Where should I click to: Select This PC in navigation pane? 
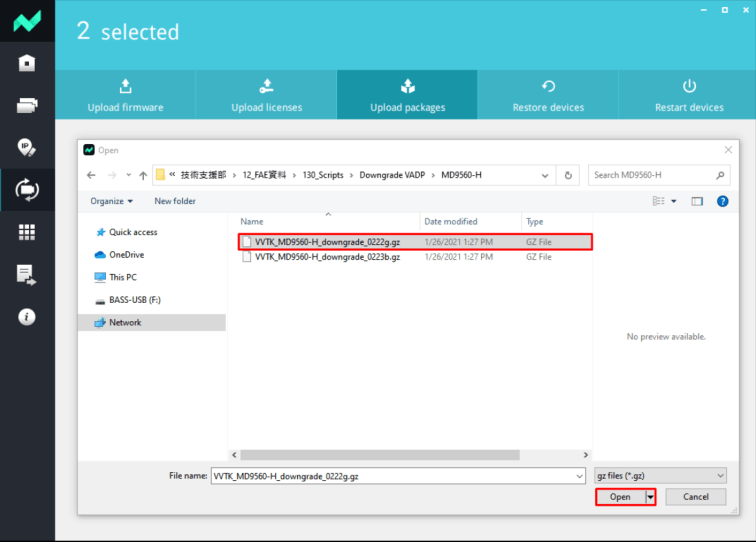point(123,277)
